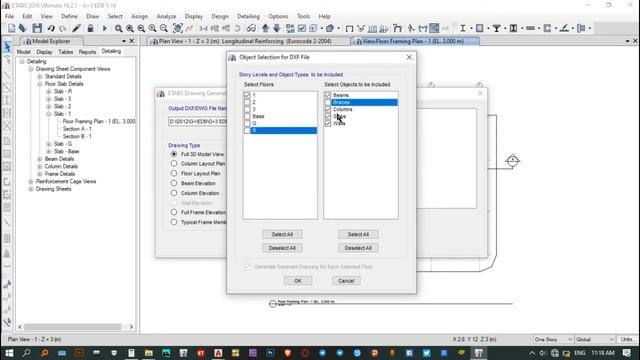The height and width of the screenshot is (360, 640).
Task: Click the Show Undeformed Shape icon
Action: coord(349,28)
